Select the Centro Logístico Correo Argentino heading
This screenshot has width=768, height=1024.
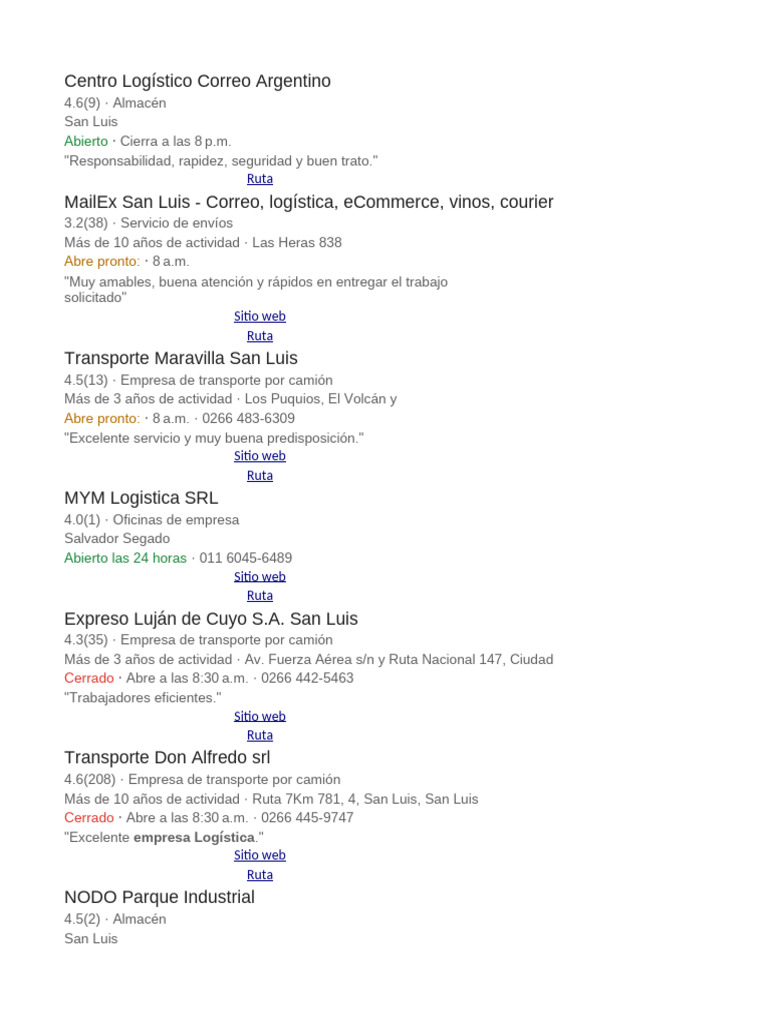click(x=197, y=81)
